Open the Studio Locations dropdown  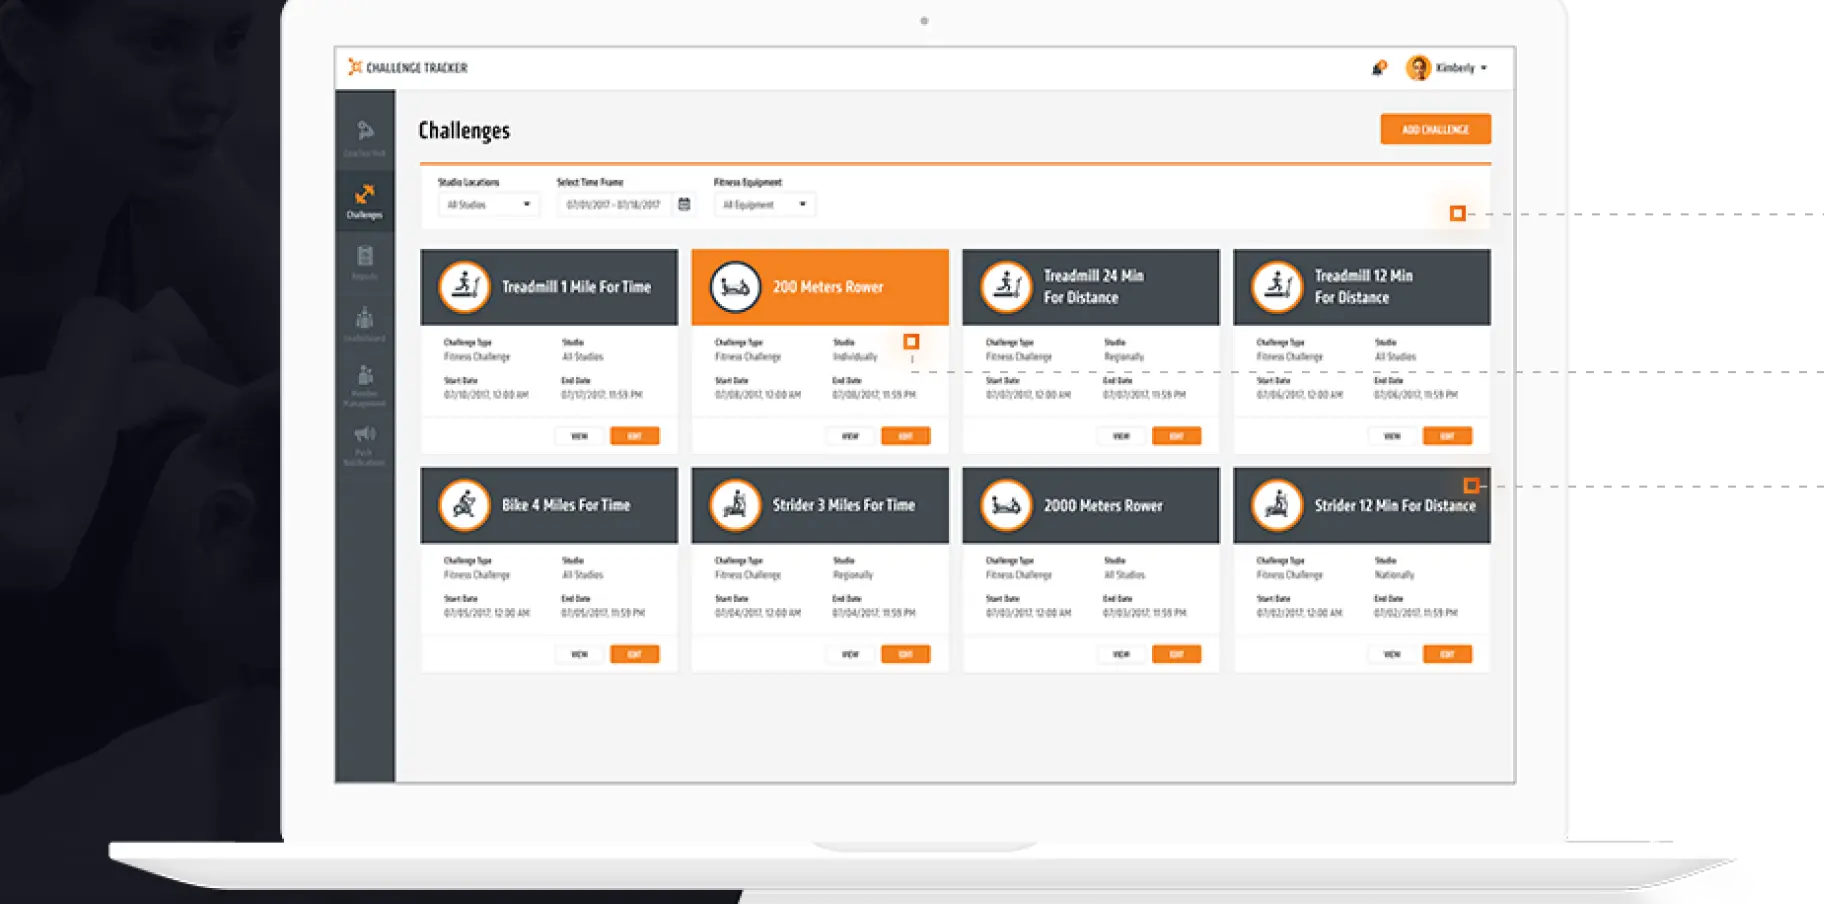click(488, 204)
